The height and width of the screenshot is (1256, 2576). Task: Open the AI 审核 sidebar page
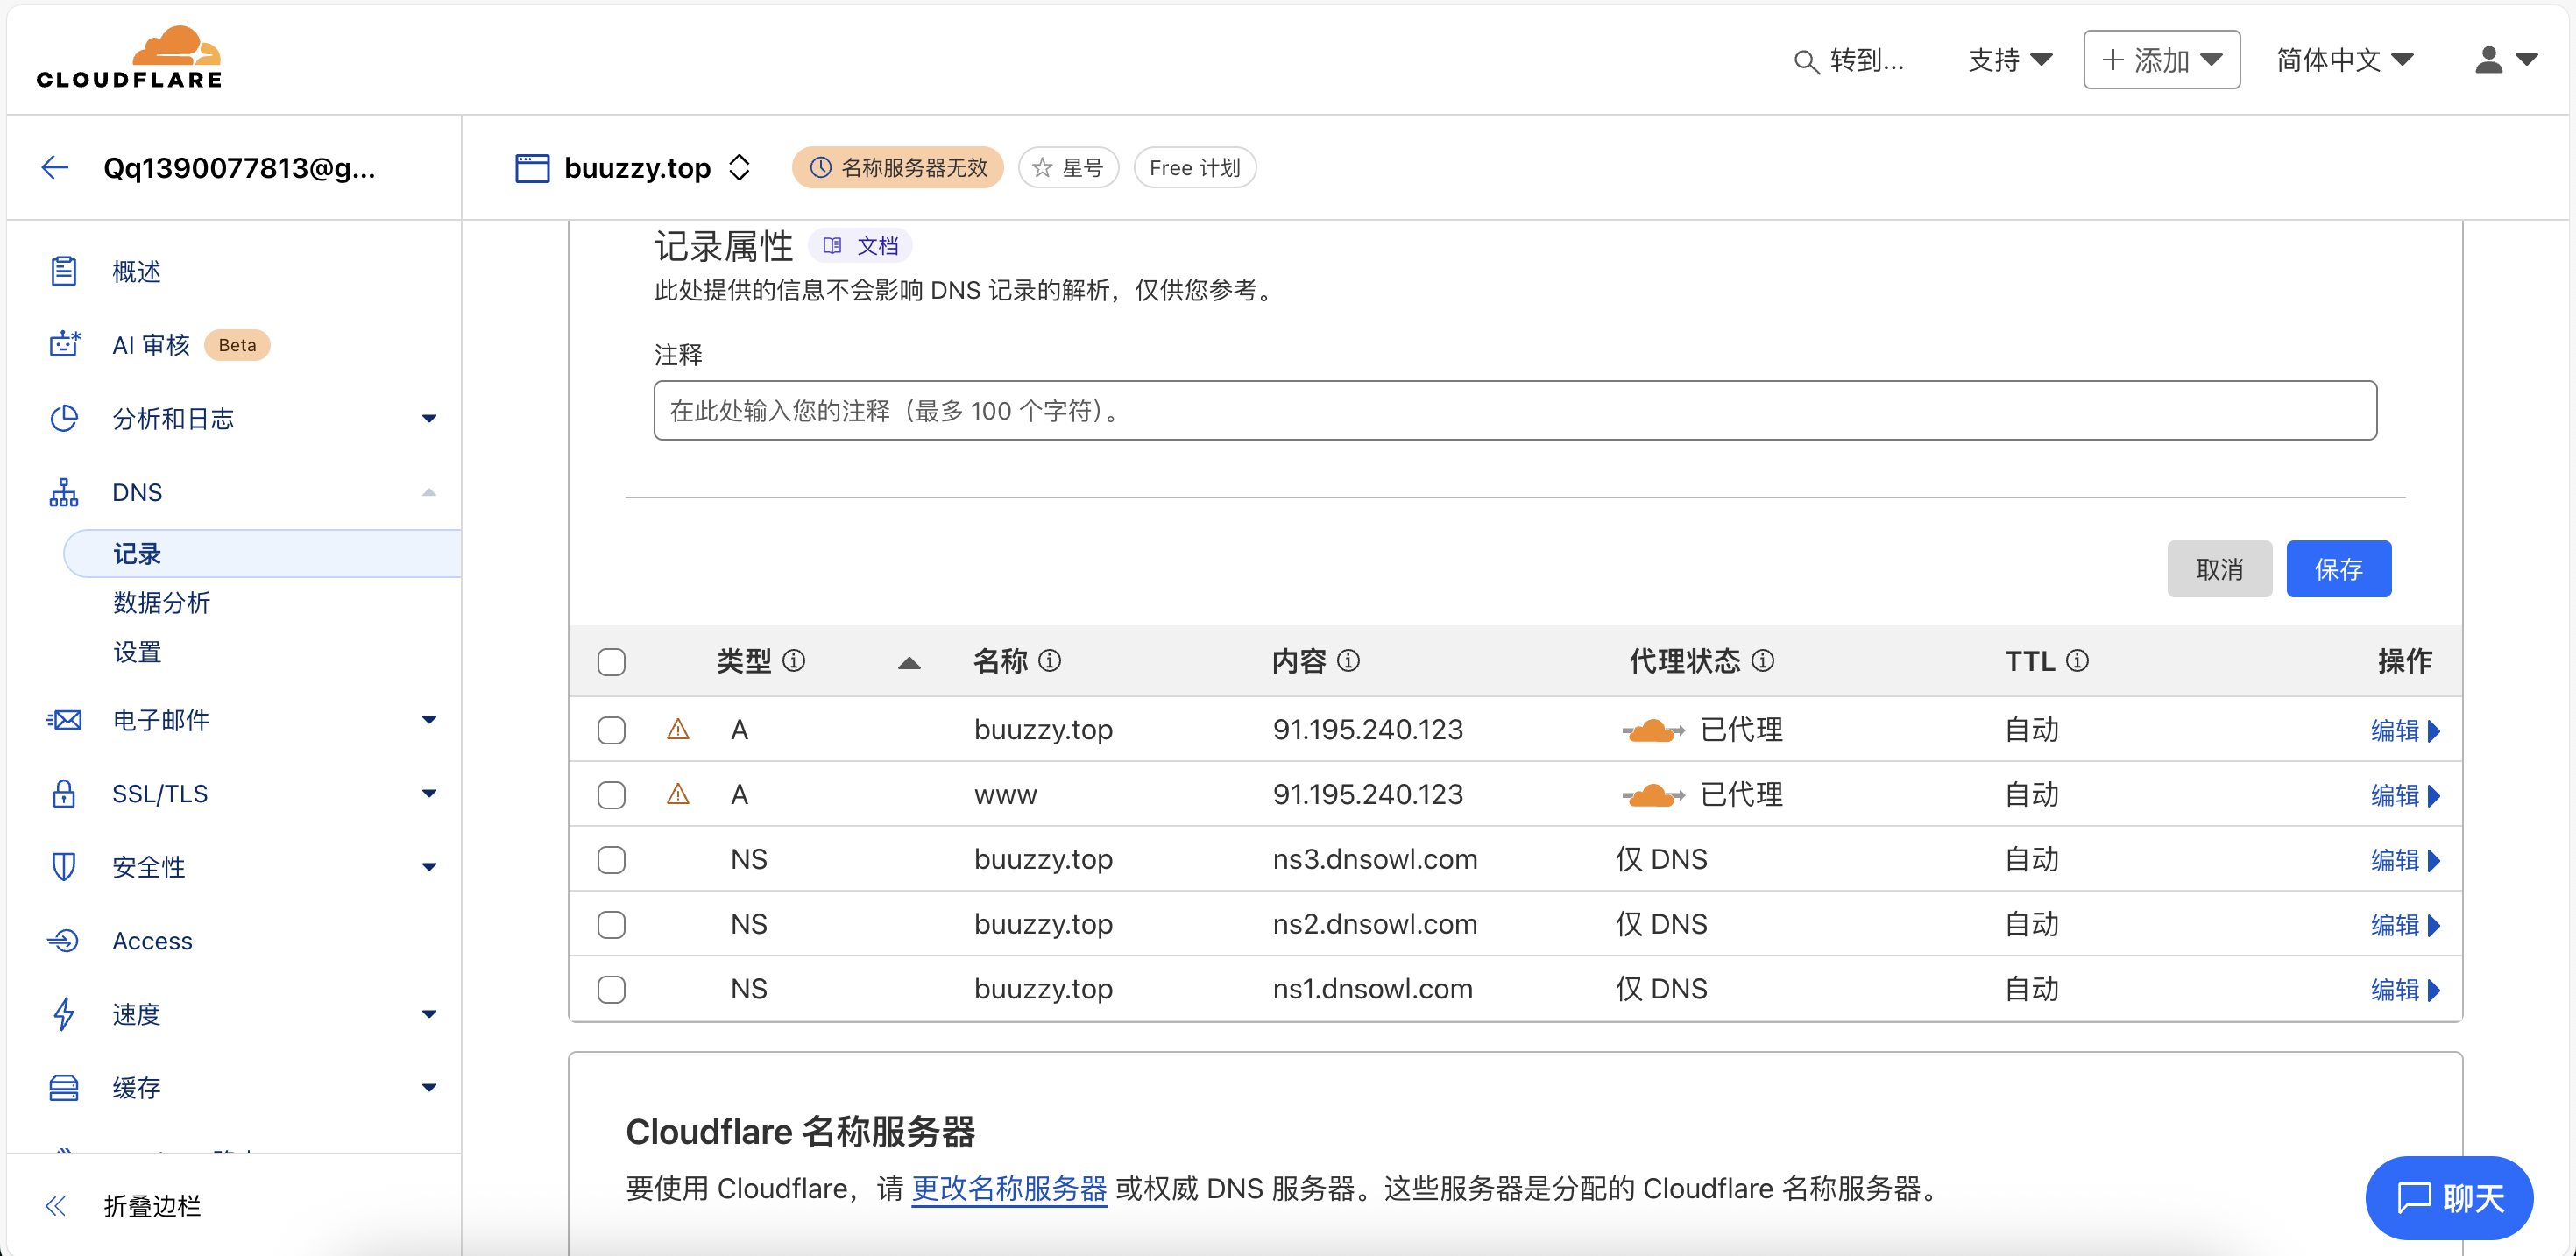point(150,344)
